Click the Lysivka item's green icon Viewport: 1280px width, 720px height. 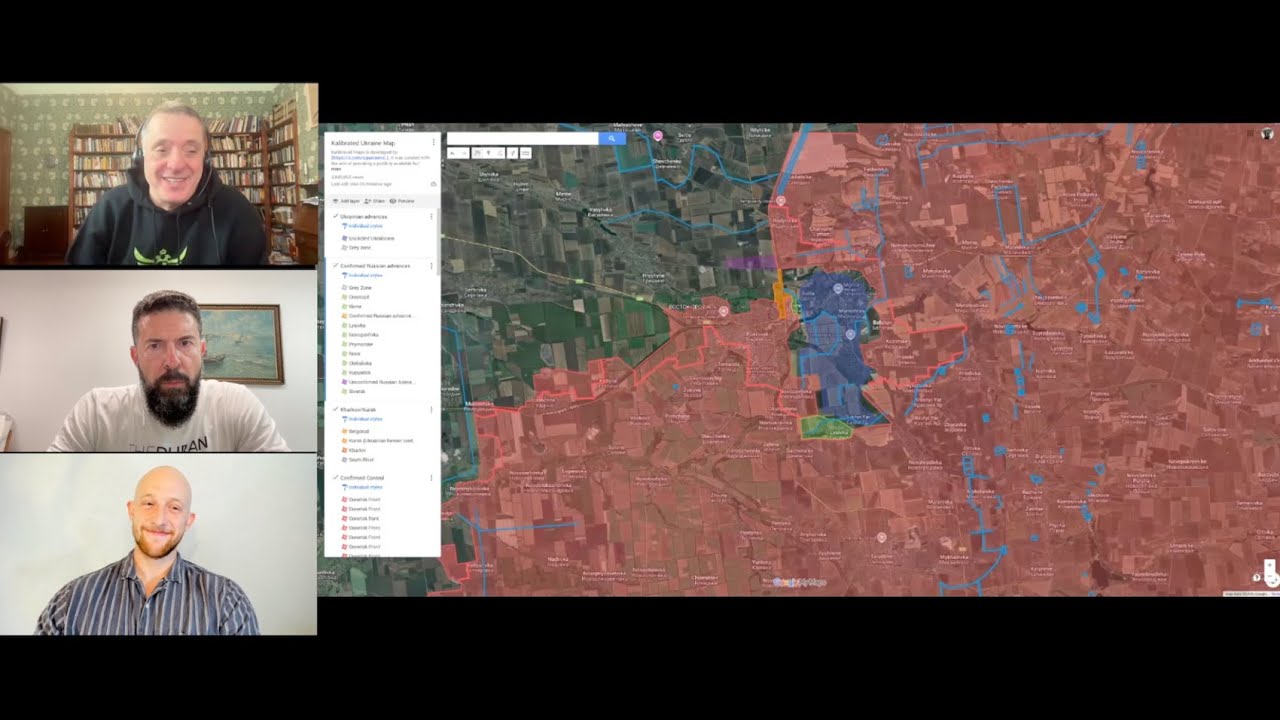point(345,325)
